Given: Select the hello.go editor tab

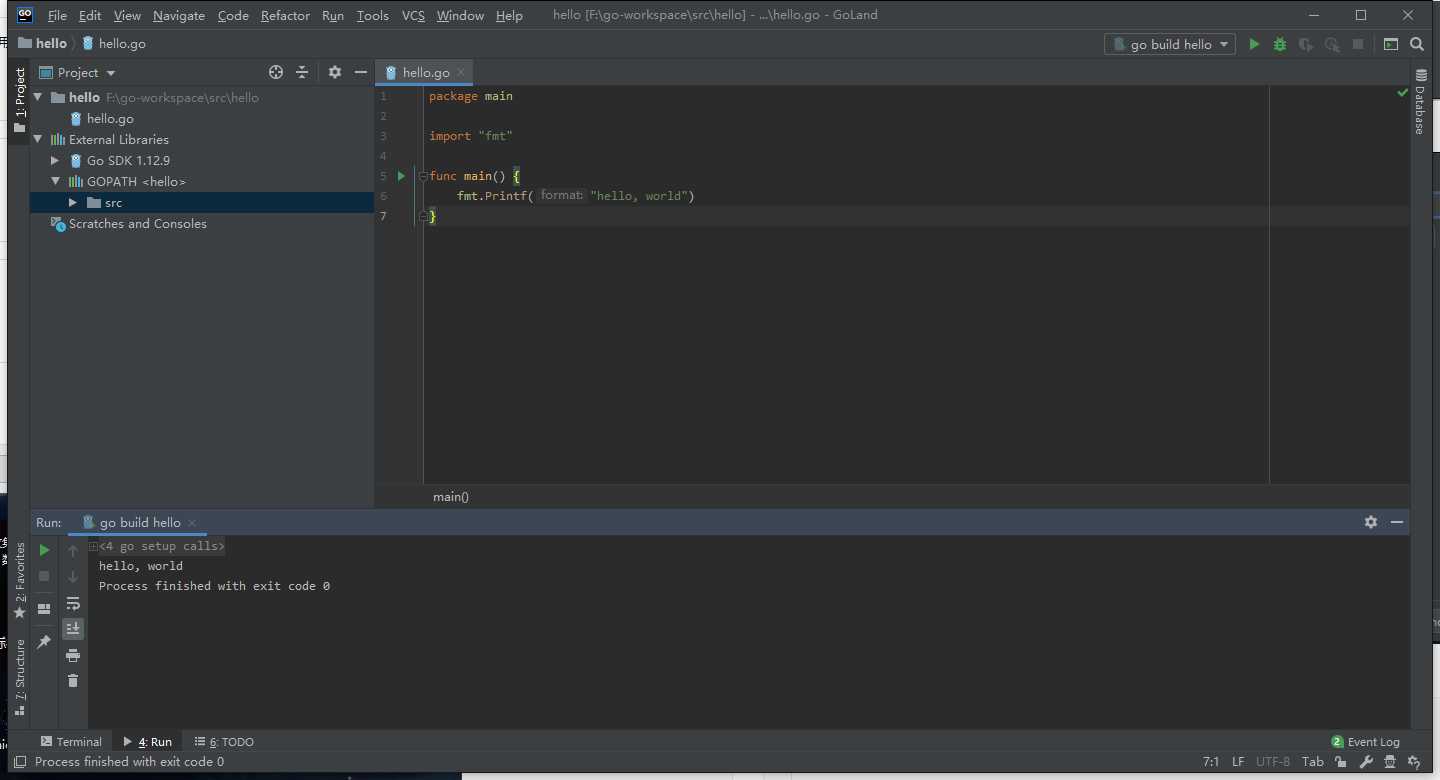Looking at the screenshot, I should coord(425,72).
